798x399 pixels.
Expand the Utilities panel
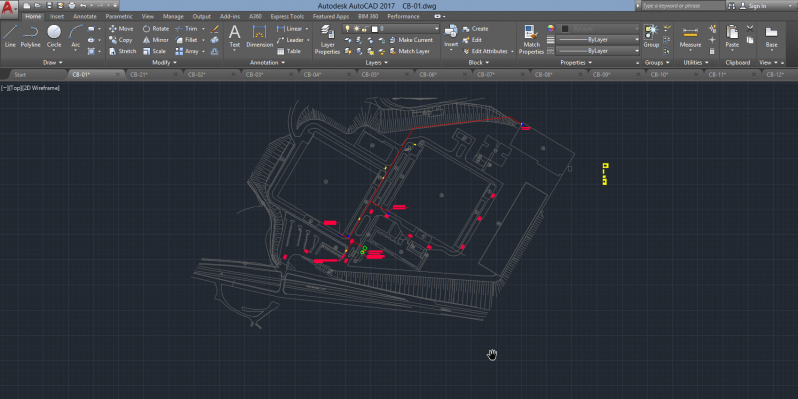point(695,63)
